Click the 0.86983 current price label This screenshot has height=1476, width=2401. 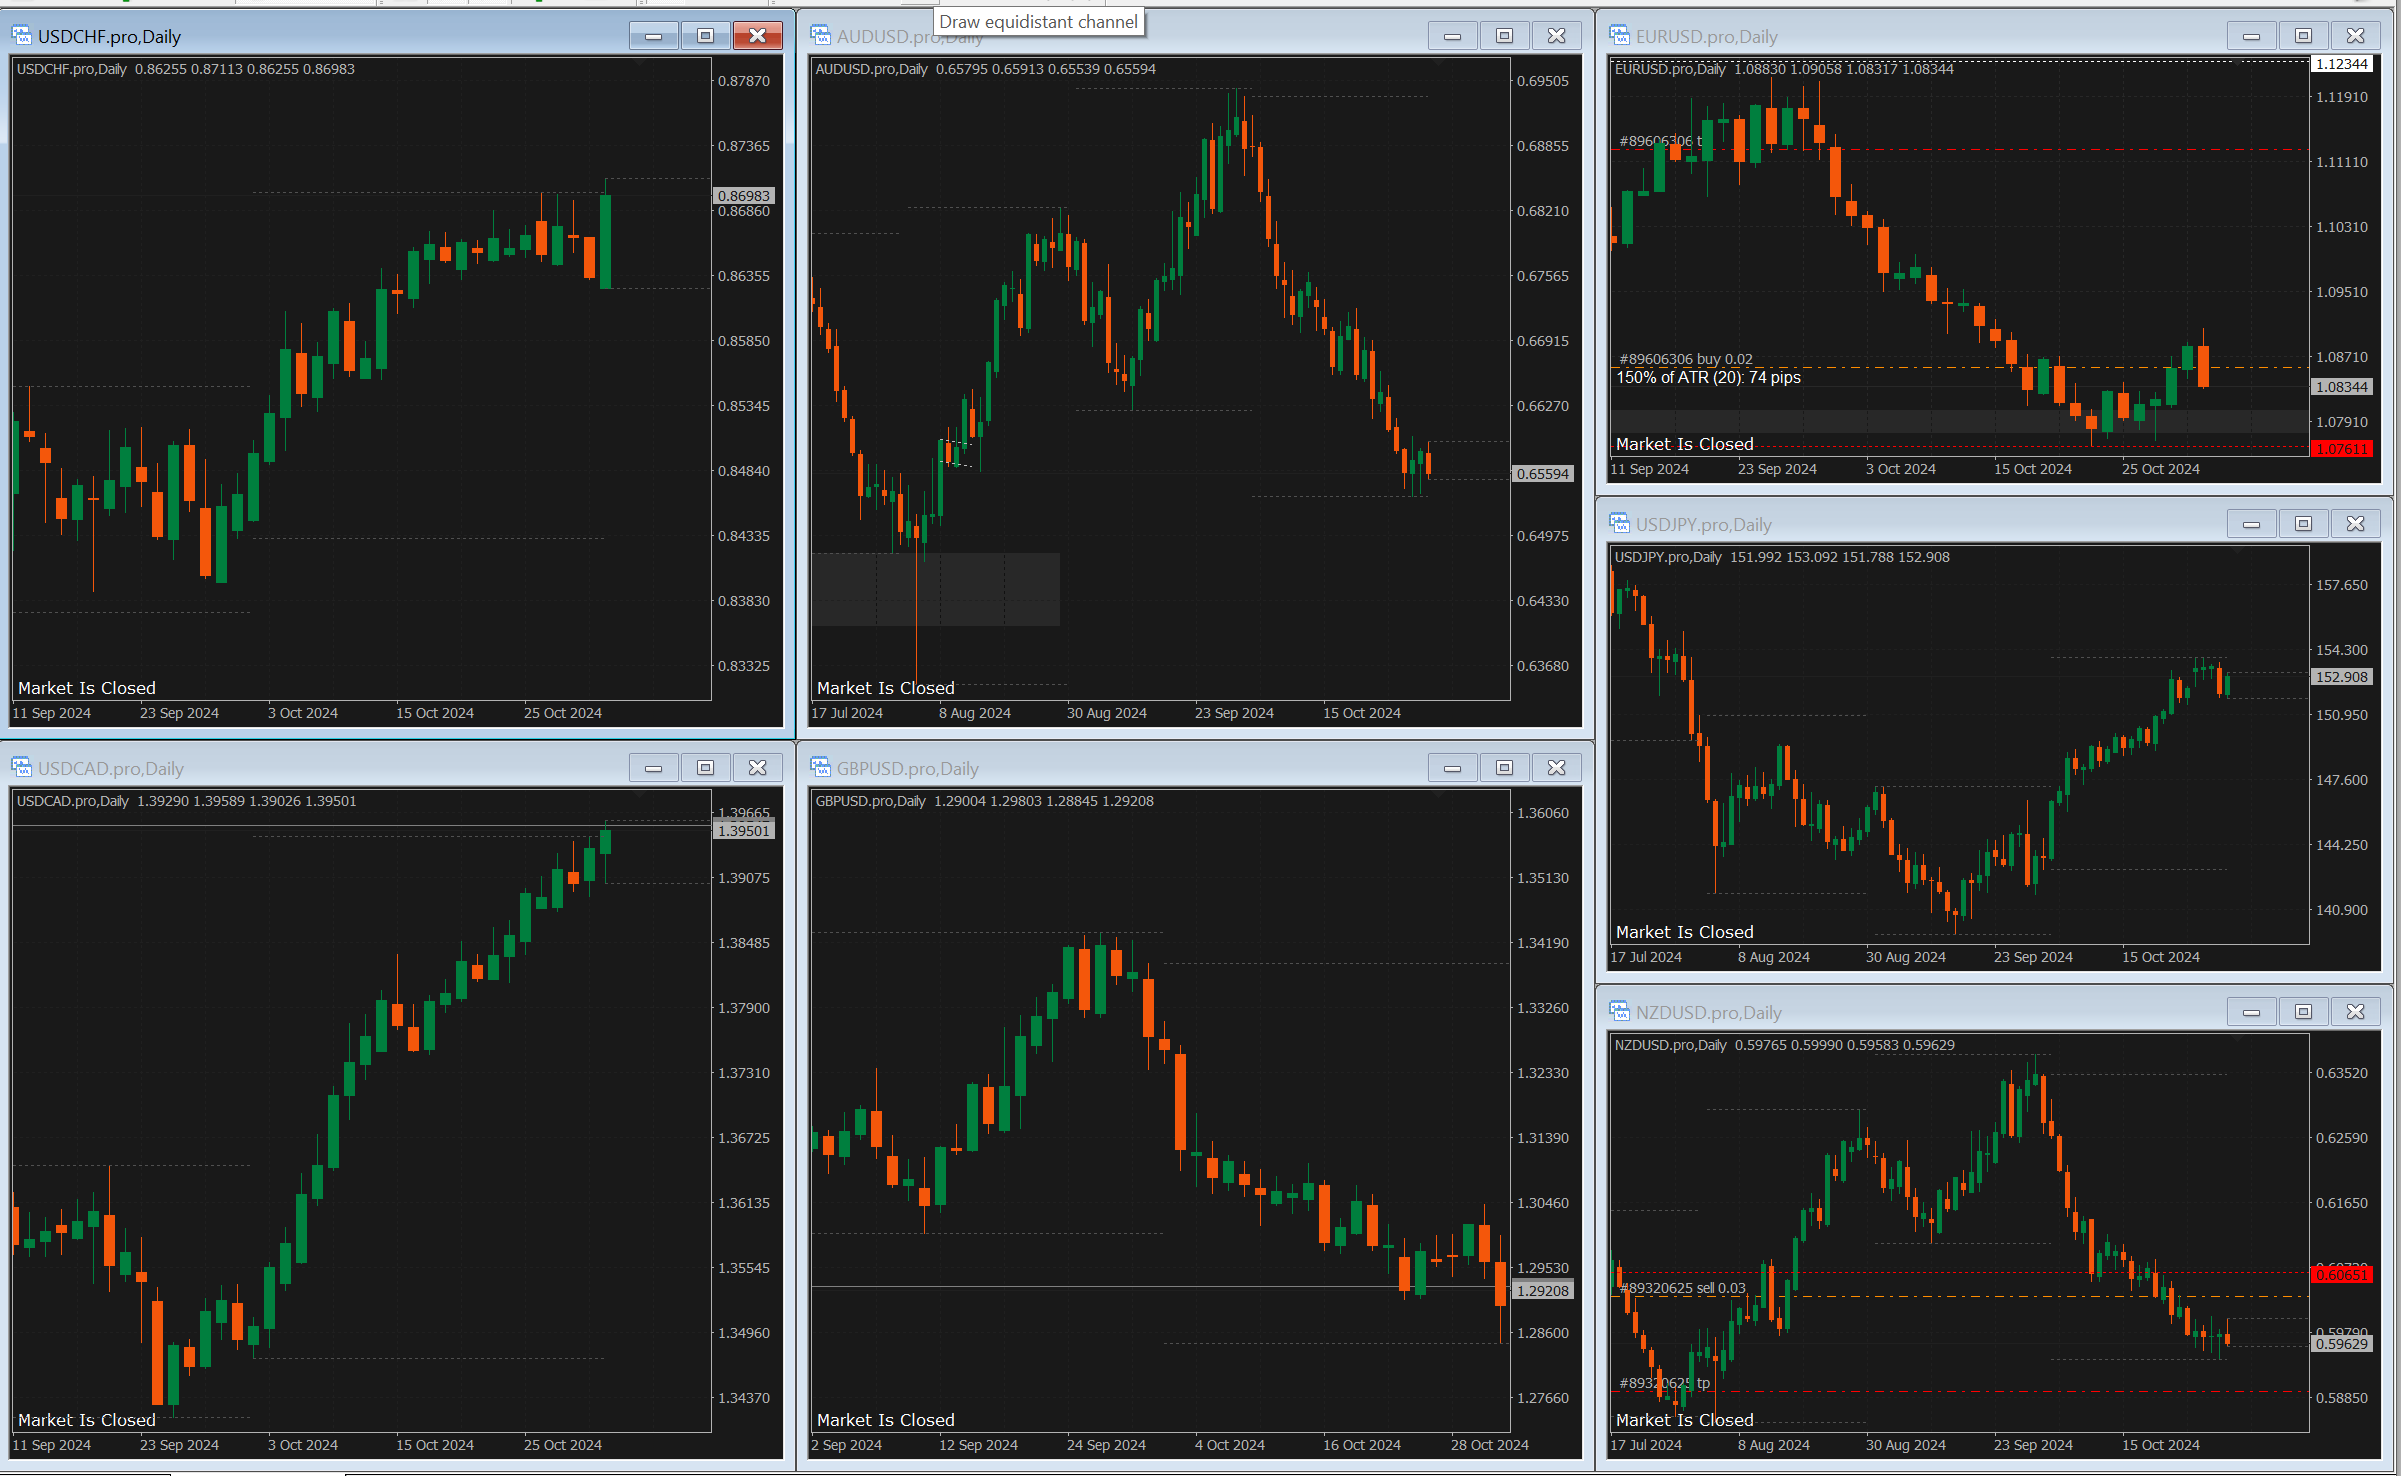pos(744,196)
